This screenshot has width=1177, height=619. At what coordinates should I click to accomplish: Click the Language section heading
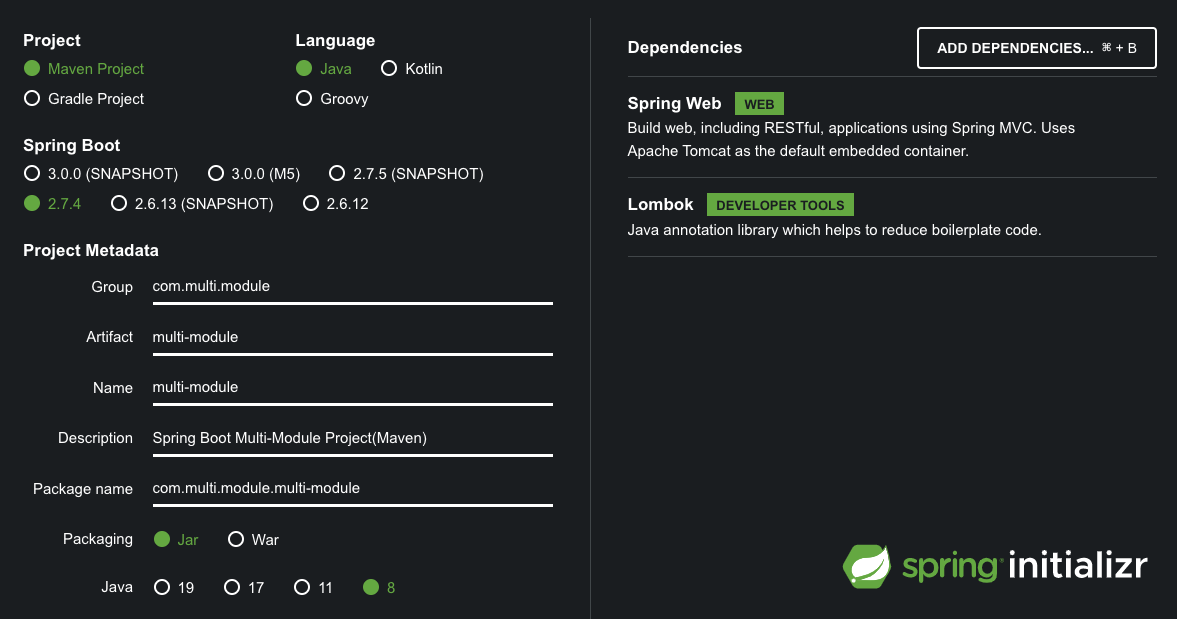335,41
